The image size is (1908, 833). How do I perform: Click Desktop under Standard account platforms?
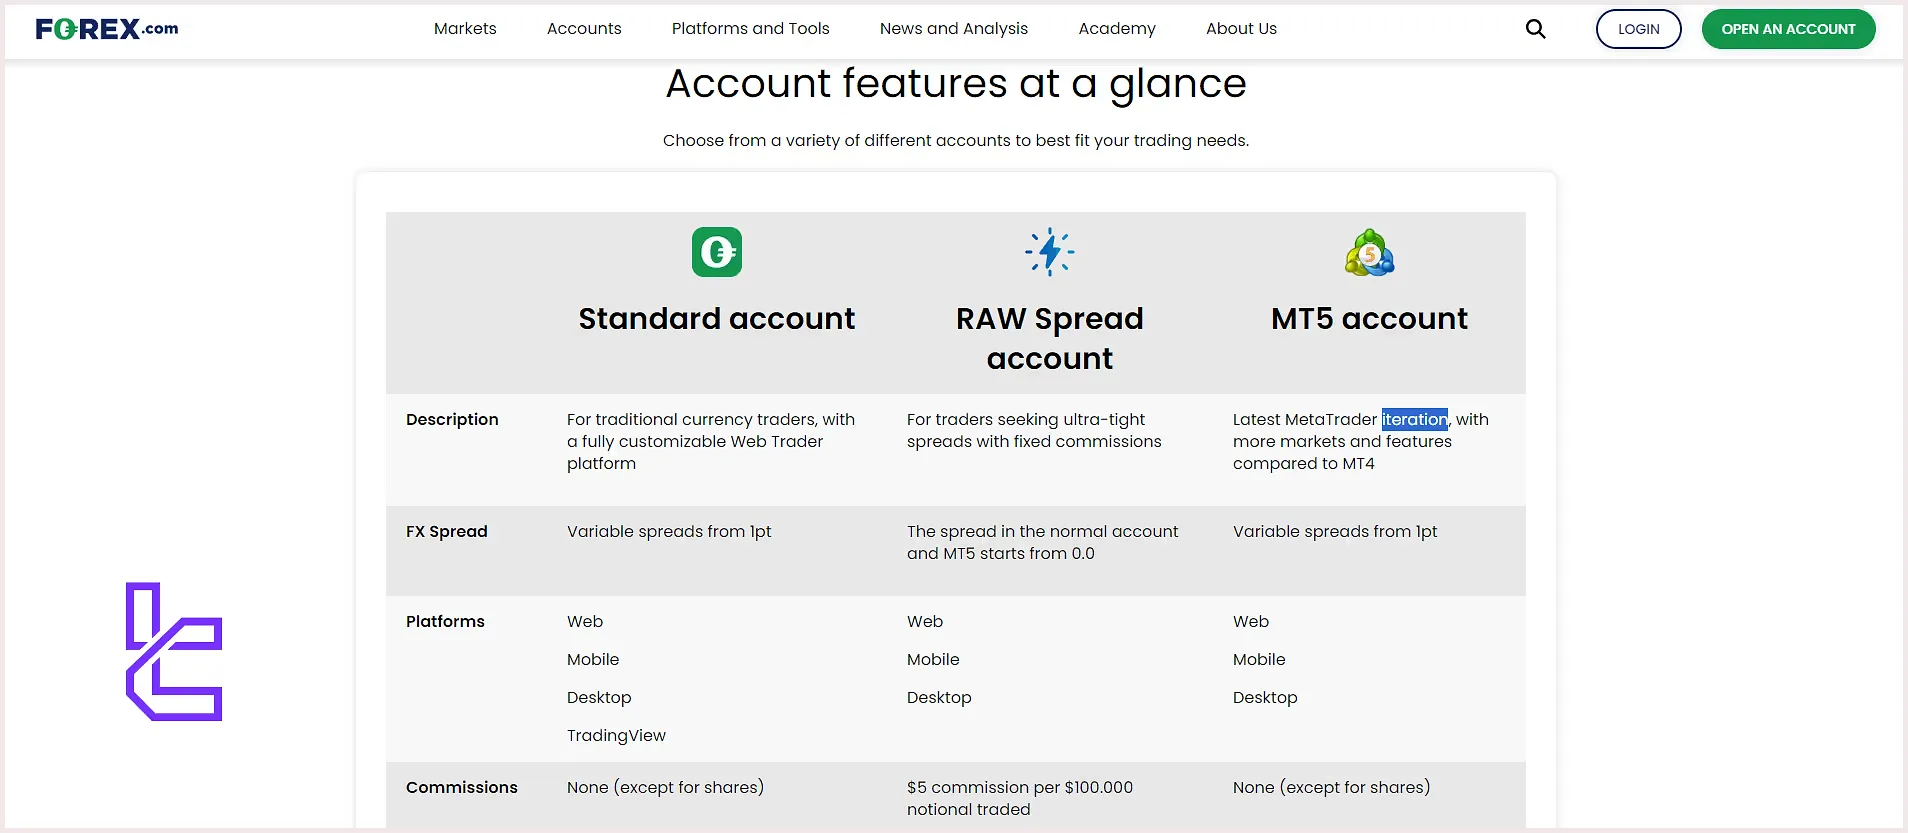[x=599, y=698]
